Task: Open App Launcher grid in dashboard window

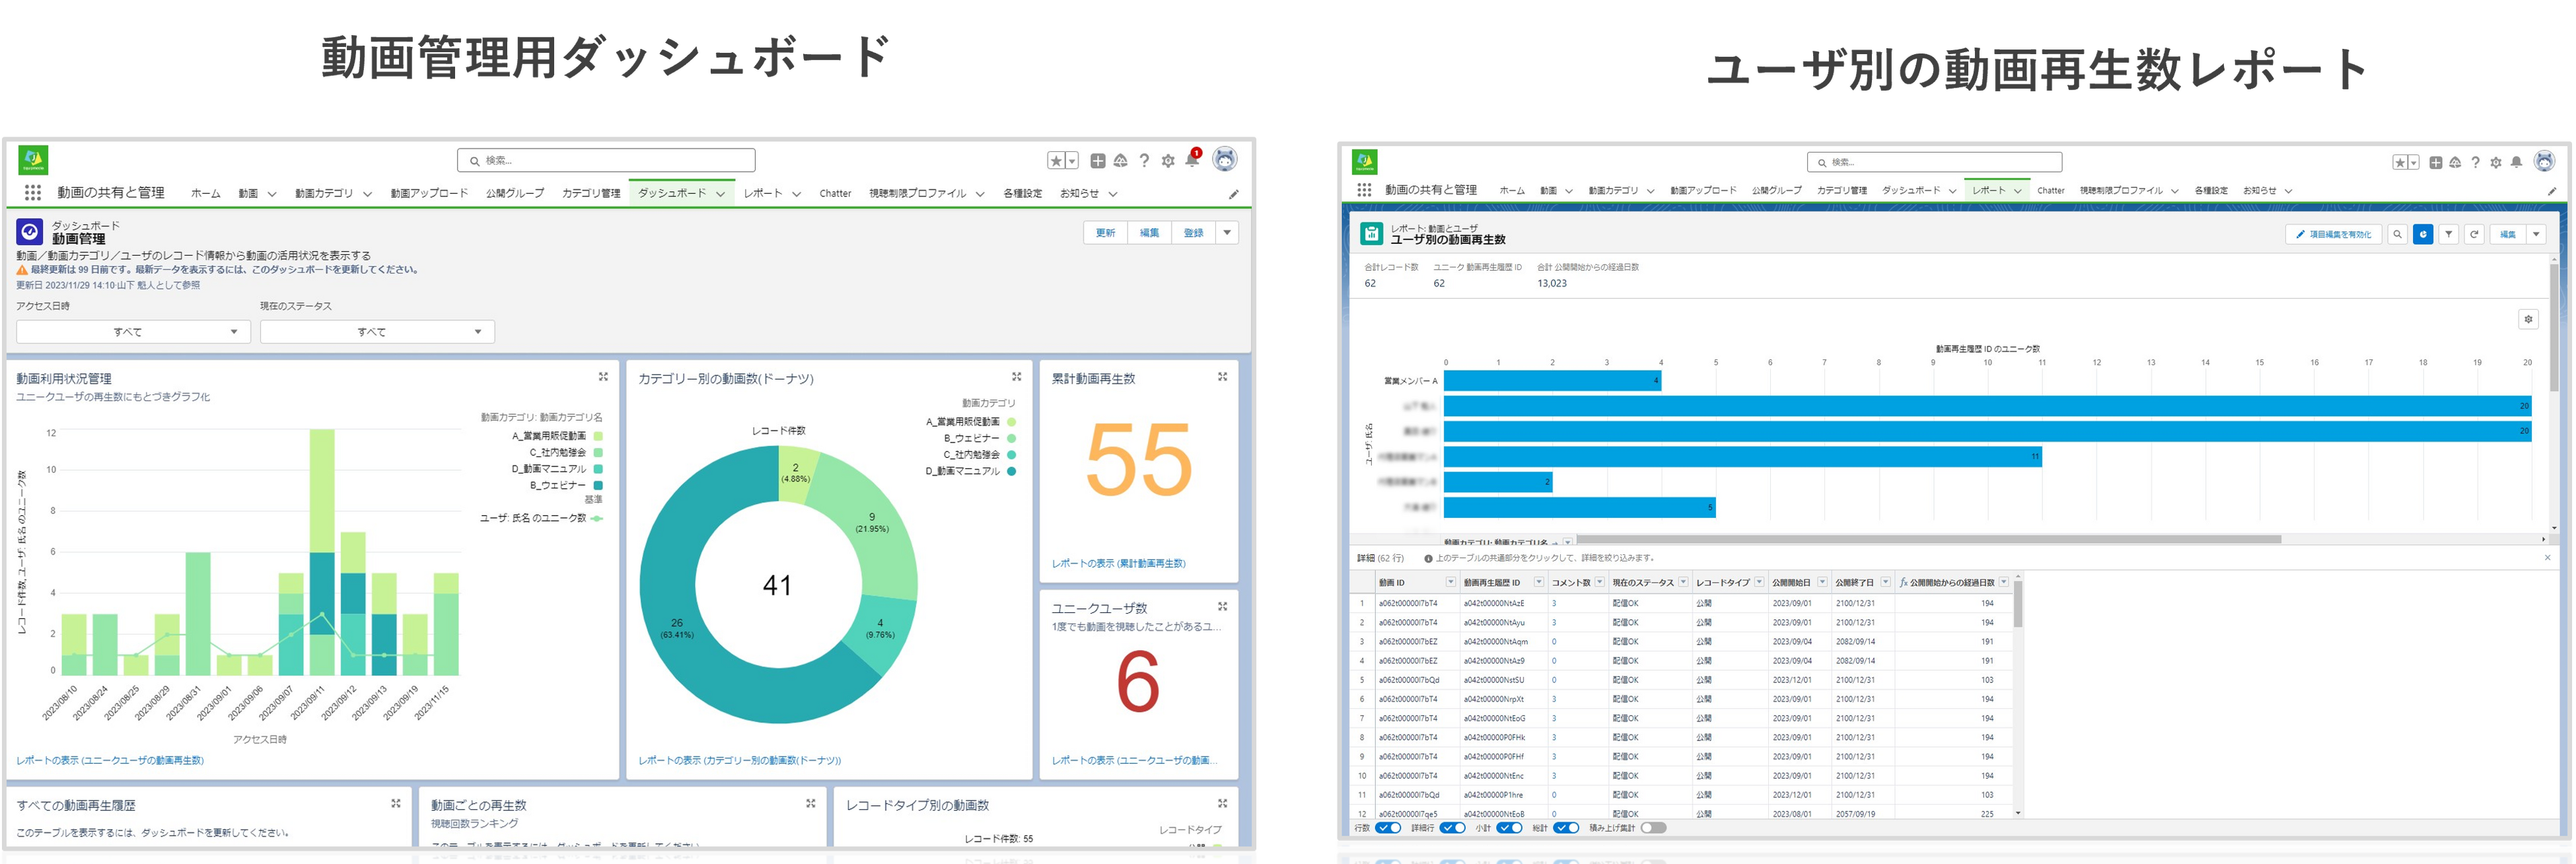Action: click(33, 193)
